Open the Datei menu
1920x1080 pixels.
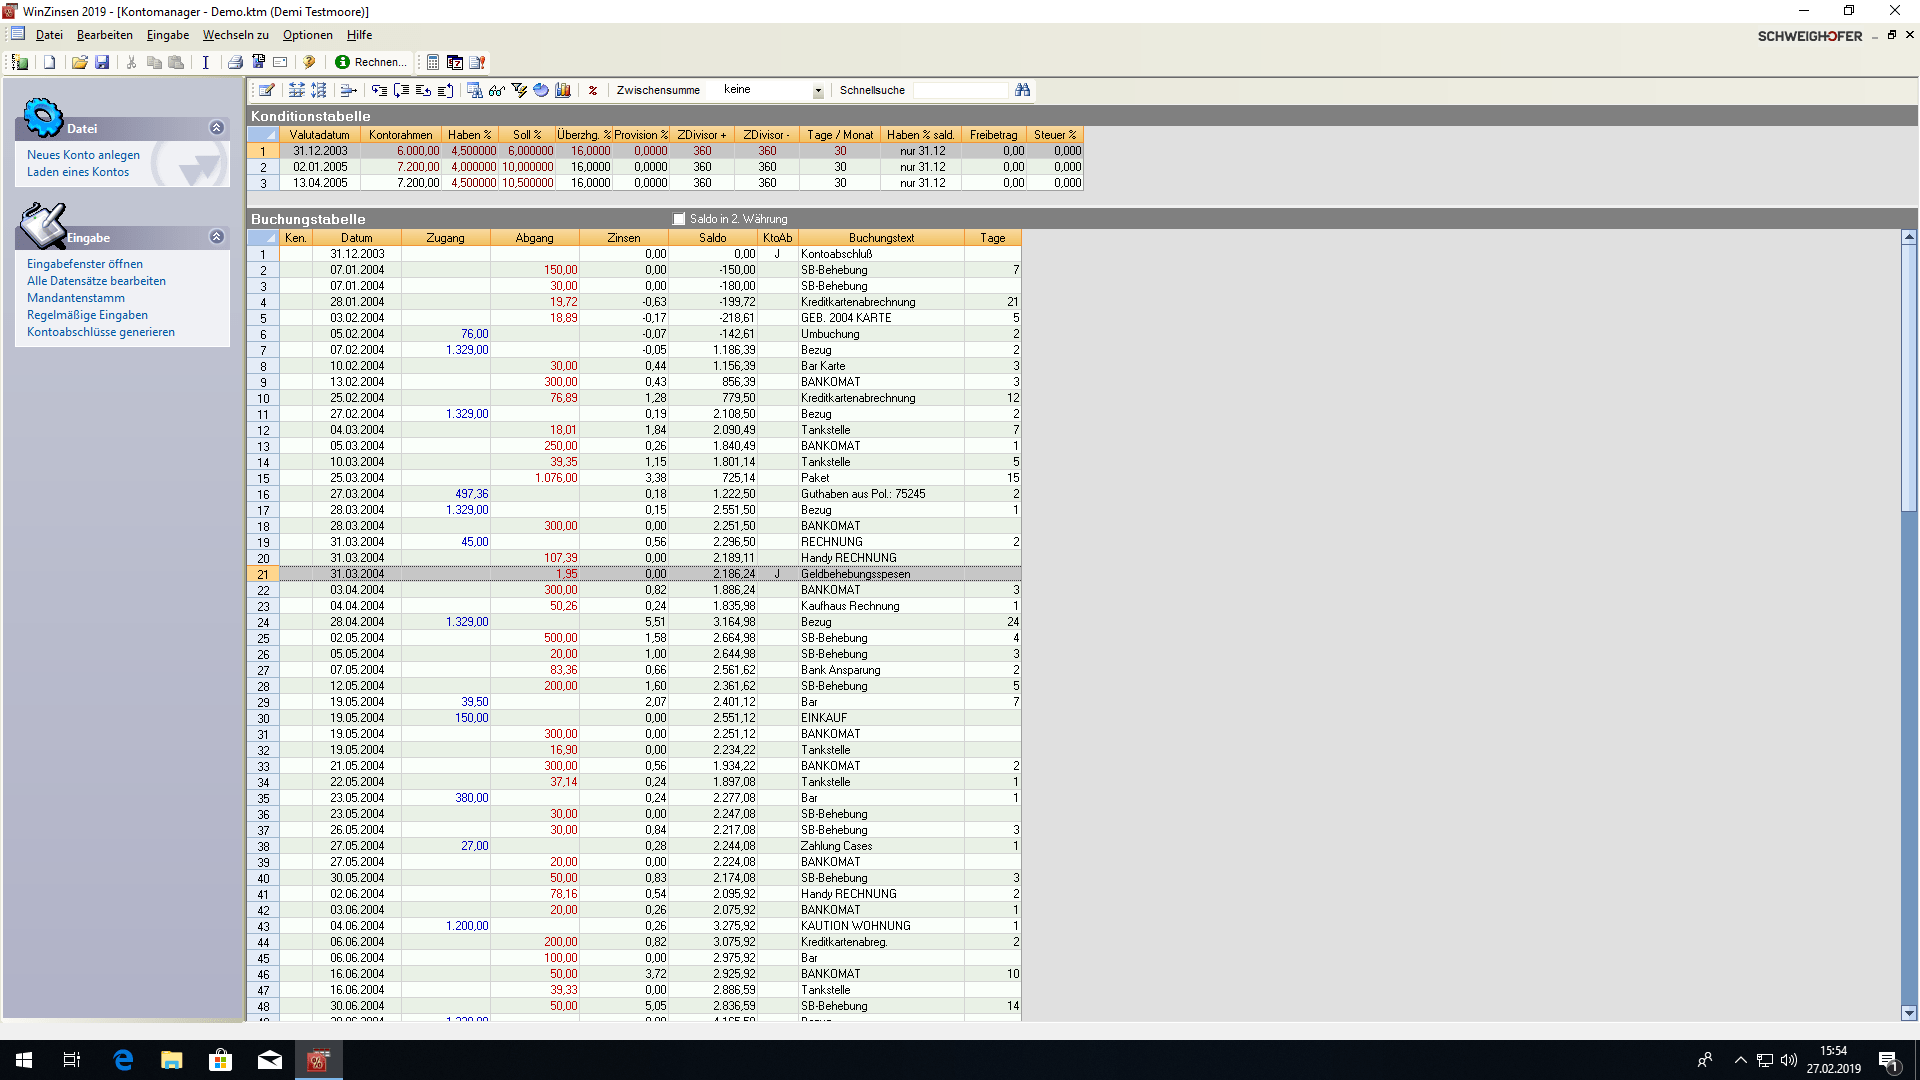point(49,35)
